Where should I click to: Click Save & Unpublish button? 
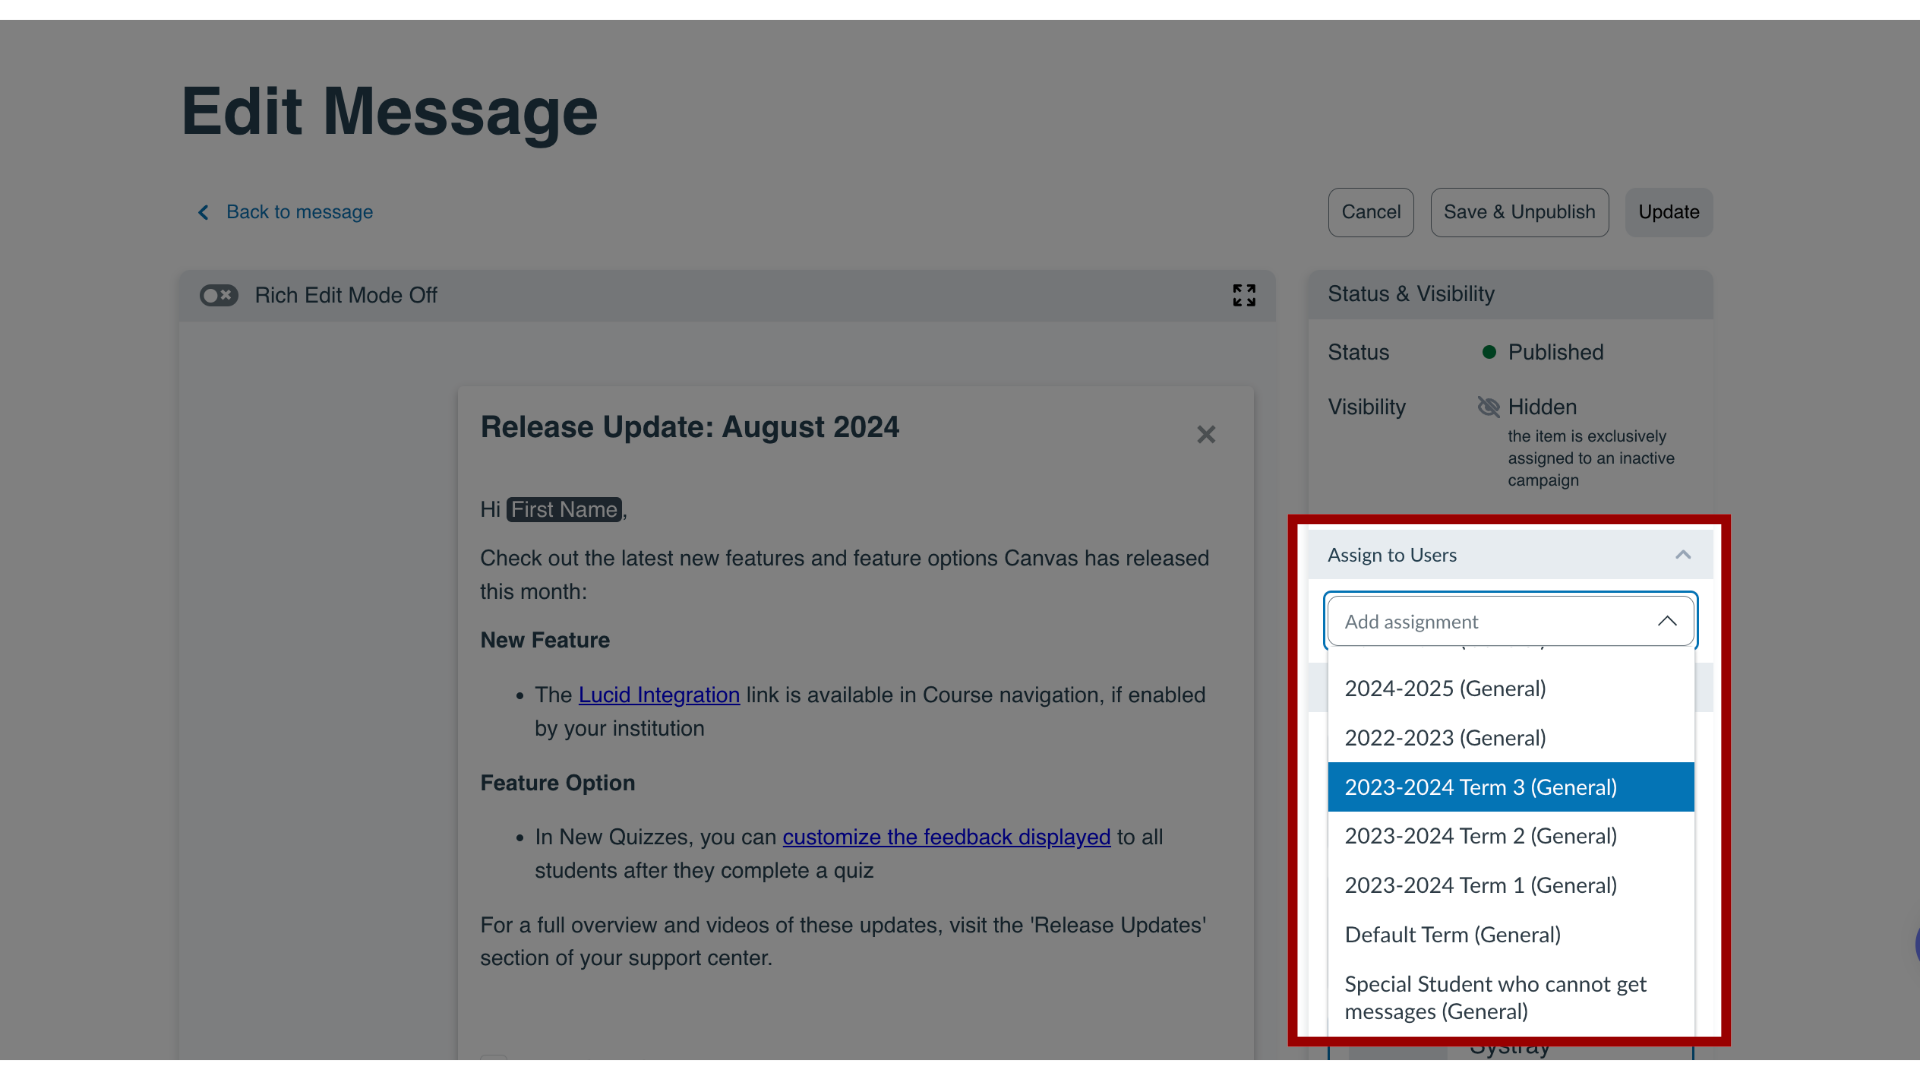point(1519,212)
